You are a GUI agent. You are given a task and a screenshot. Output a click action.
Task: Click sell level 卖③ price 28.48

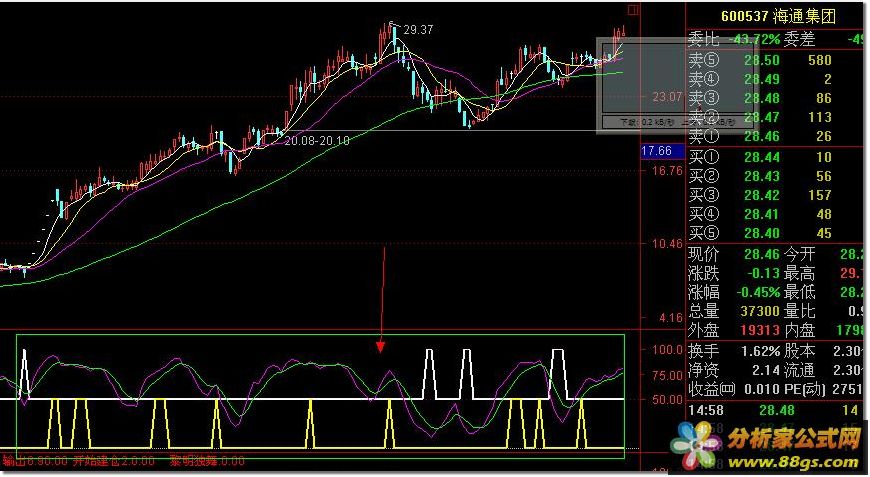coord(762,98)
